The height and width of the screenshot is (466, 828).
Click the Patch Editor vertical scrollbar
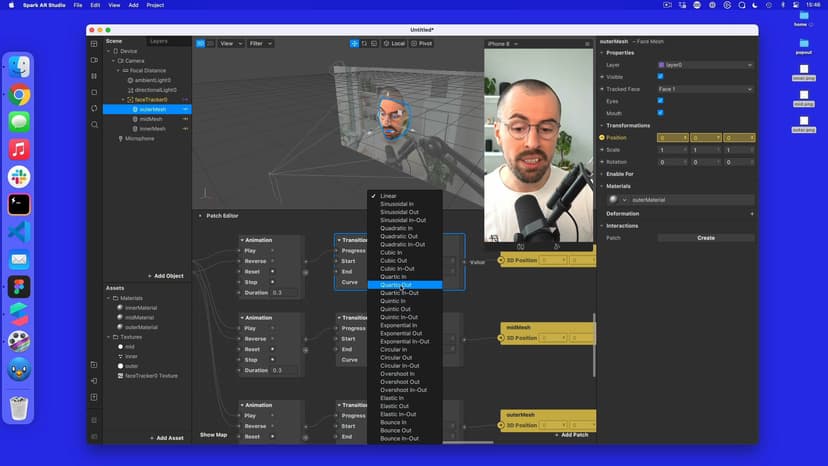pos(595,346)
